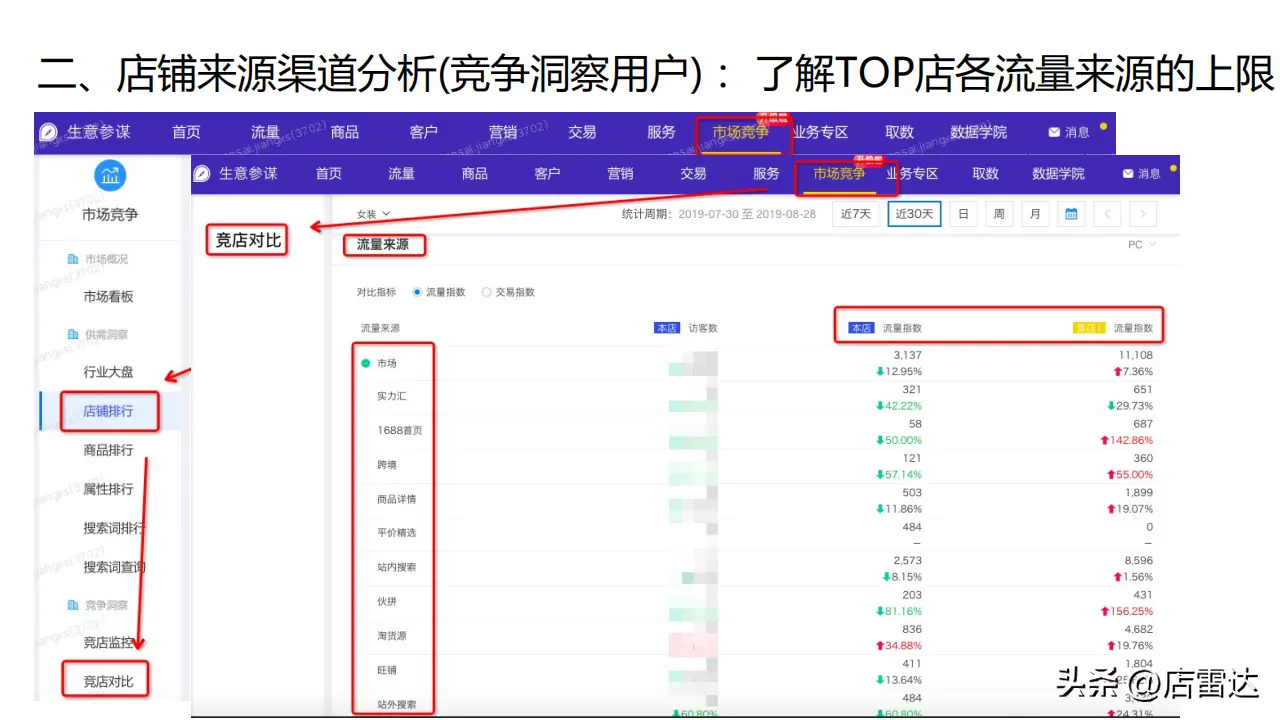Click the 市场概况 section icon in sidebar
The image size is (1280, 720).
coord(73,259)
